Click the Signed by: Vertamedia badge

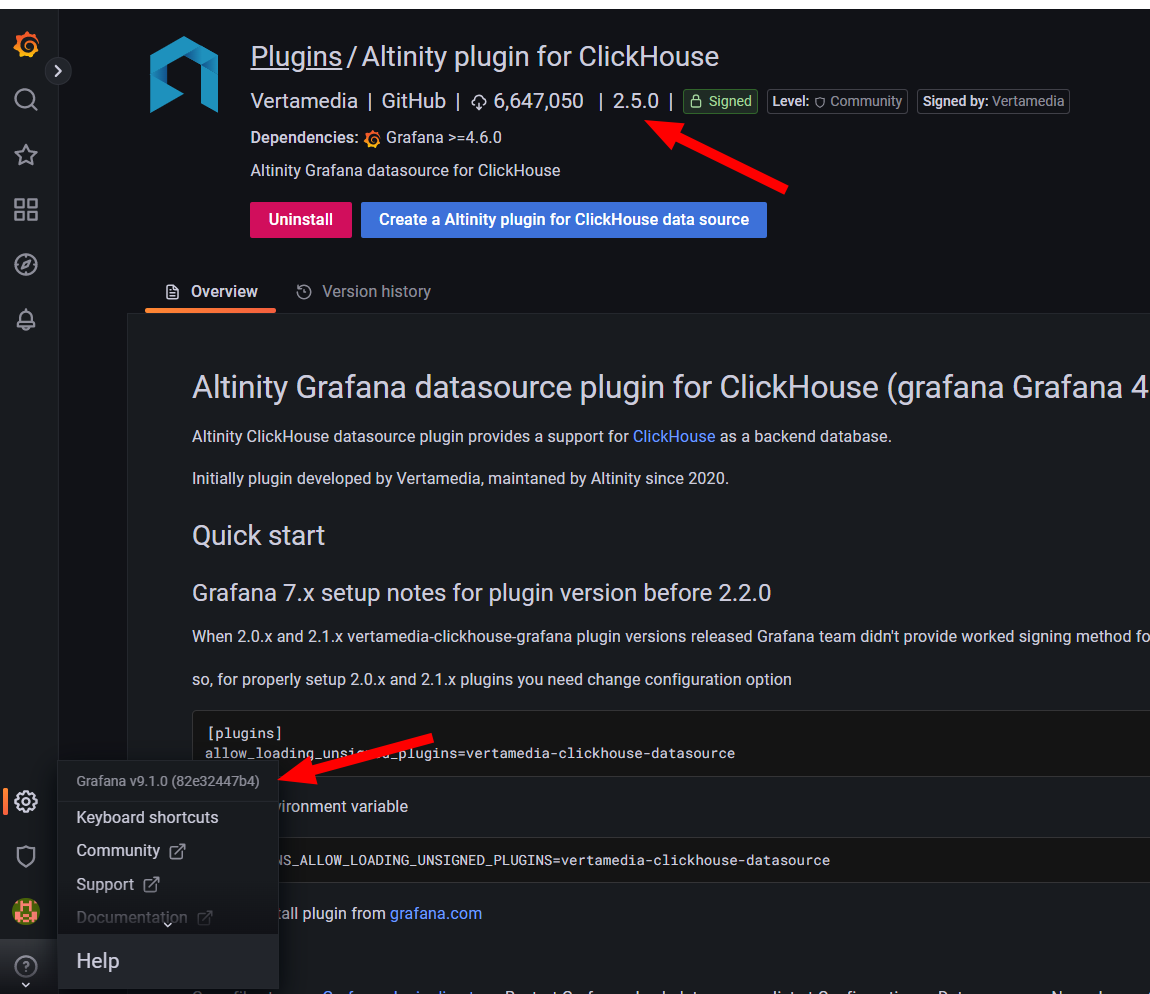tap(993, 101)
